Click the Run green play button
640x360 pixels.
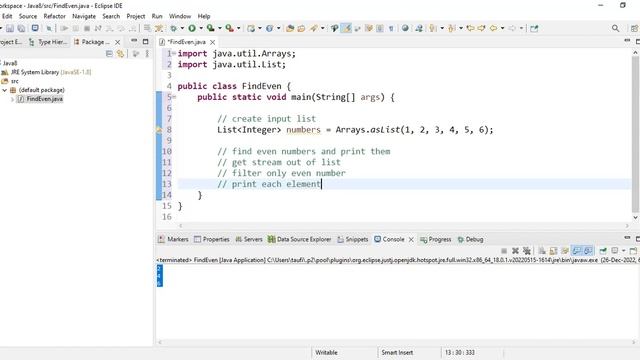coord(192,28)
